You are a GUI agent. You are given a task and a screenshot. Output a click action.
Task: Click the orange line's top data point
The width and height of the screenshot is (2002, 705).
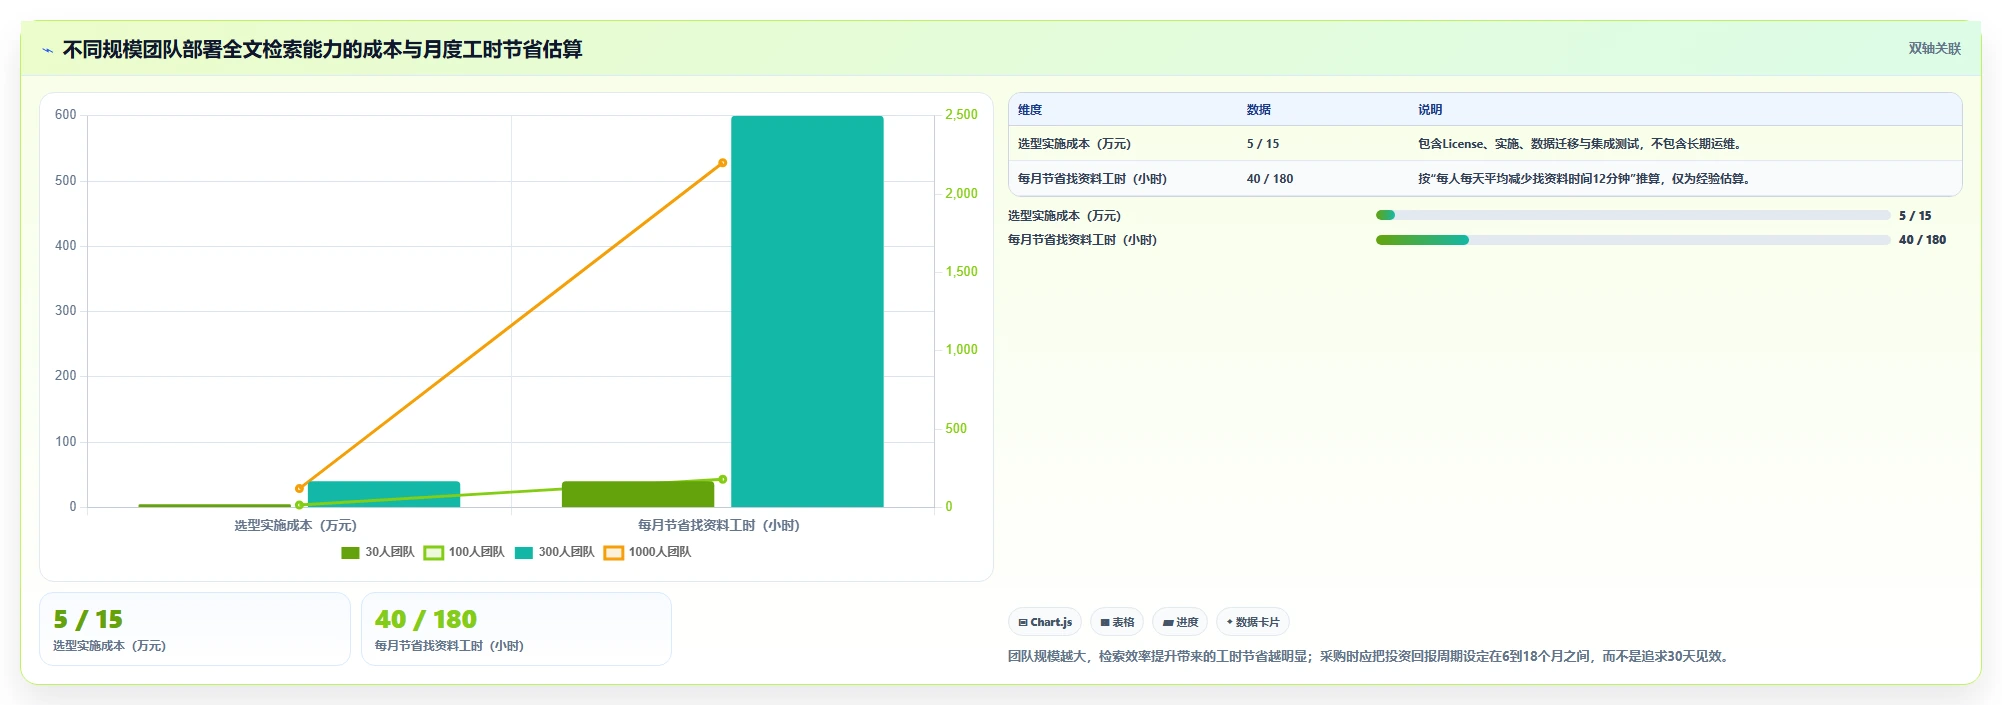tap(723, 163)
